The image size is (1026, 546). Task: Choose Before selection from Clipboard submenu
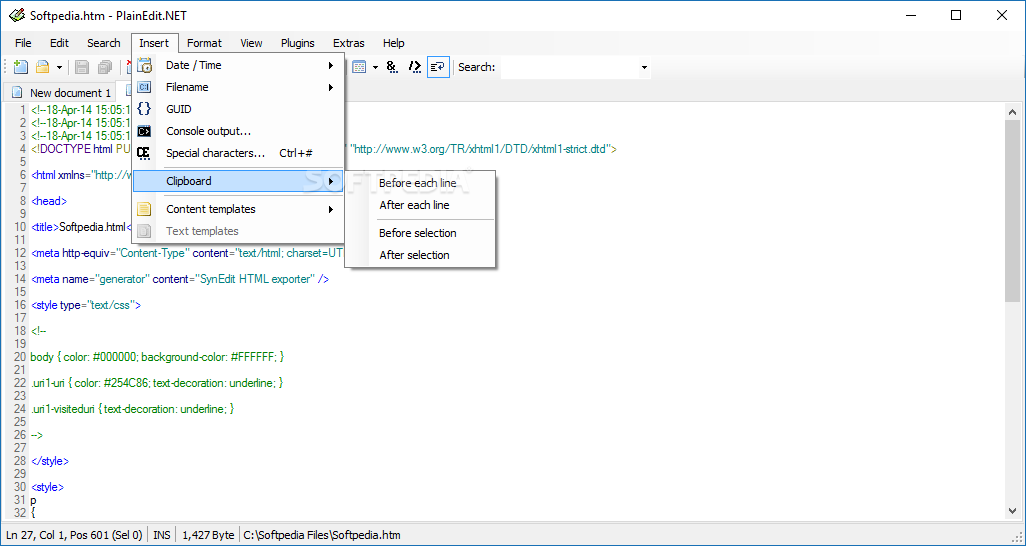[420, 233]
